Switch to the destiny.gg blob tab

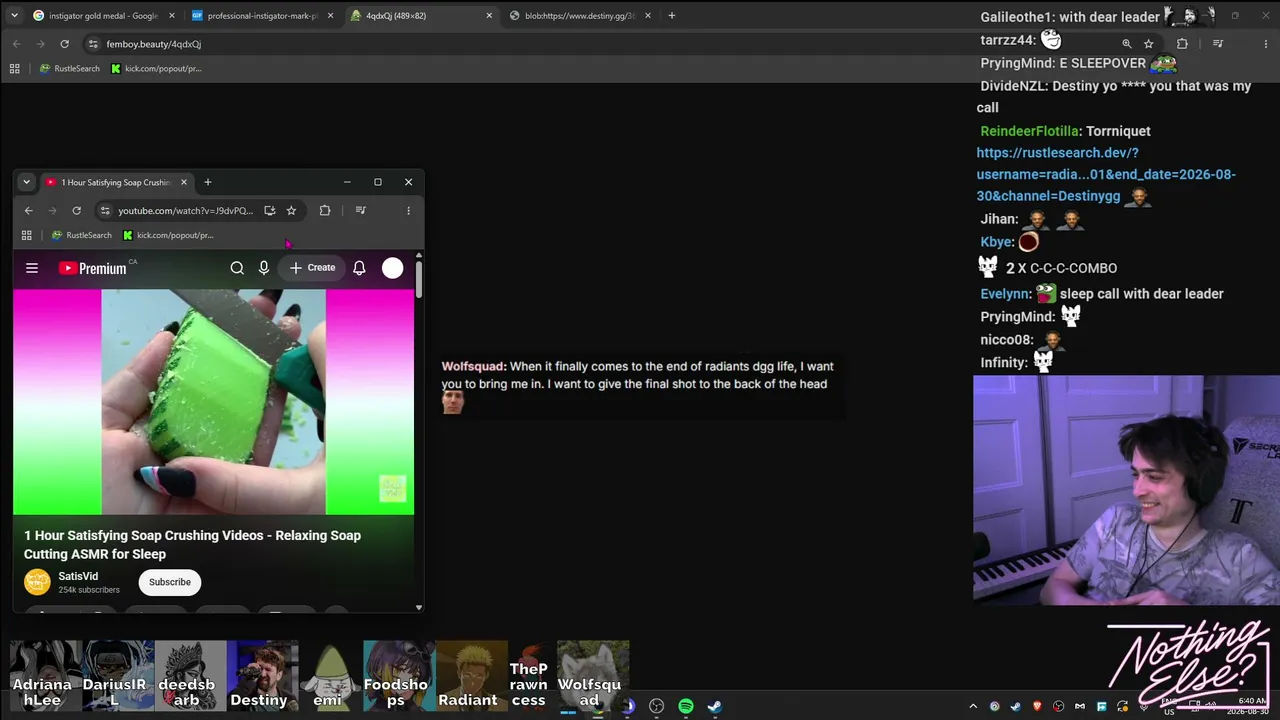click(x=580, y=16)
